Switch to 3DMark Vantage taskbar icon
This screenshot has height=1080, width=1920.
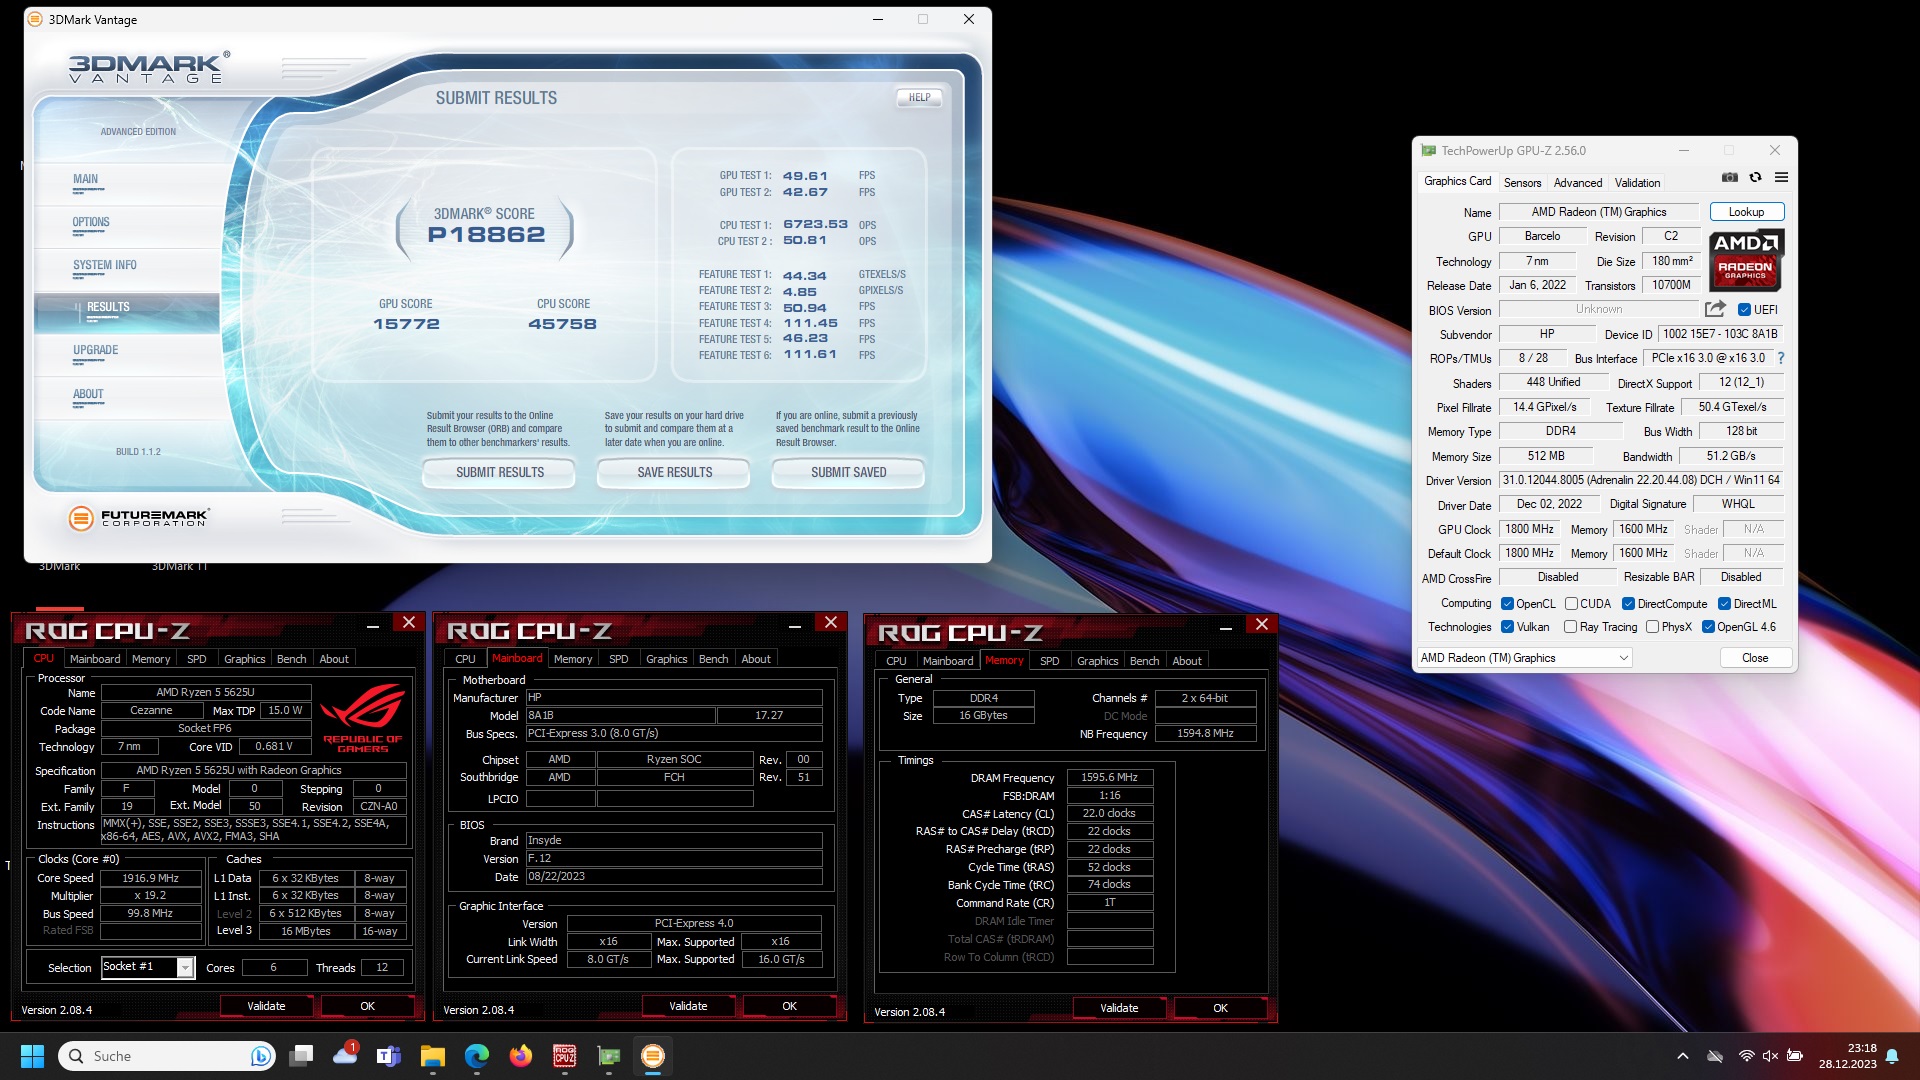pos(653,1056)
